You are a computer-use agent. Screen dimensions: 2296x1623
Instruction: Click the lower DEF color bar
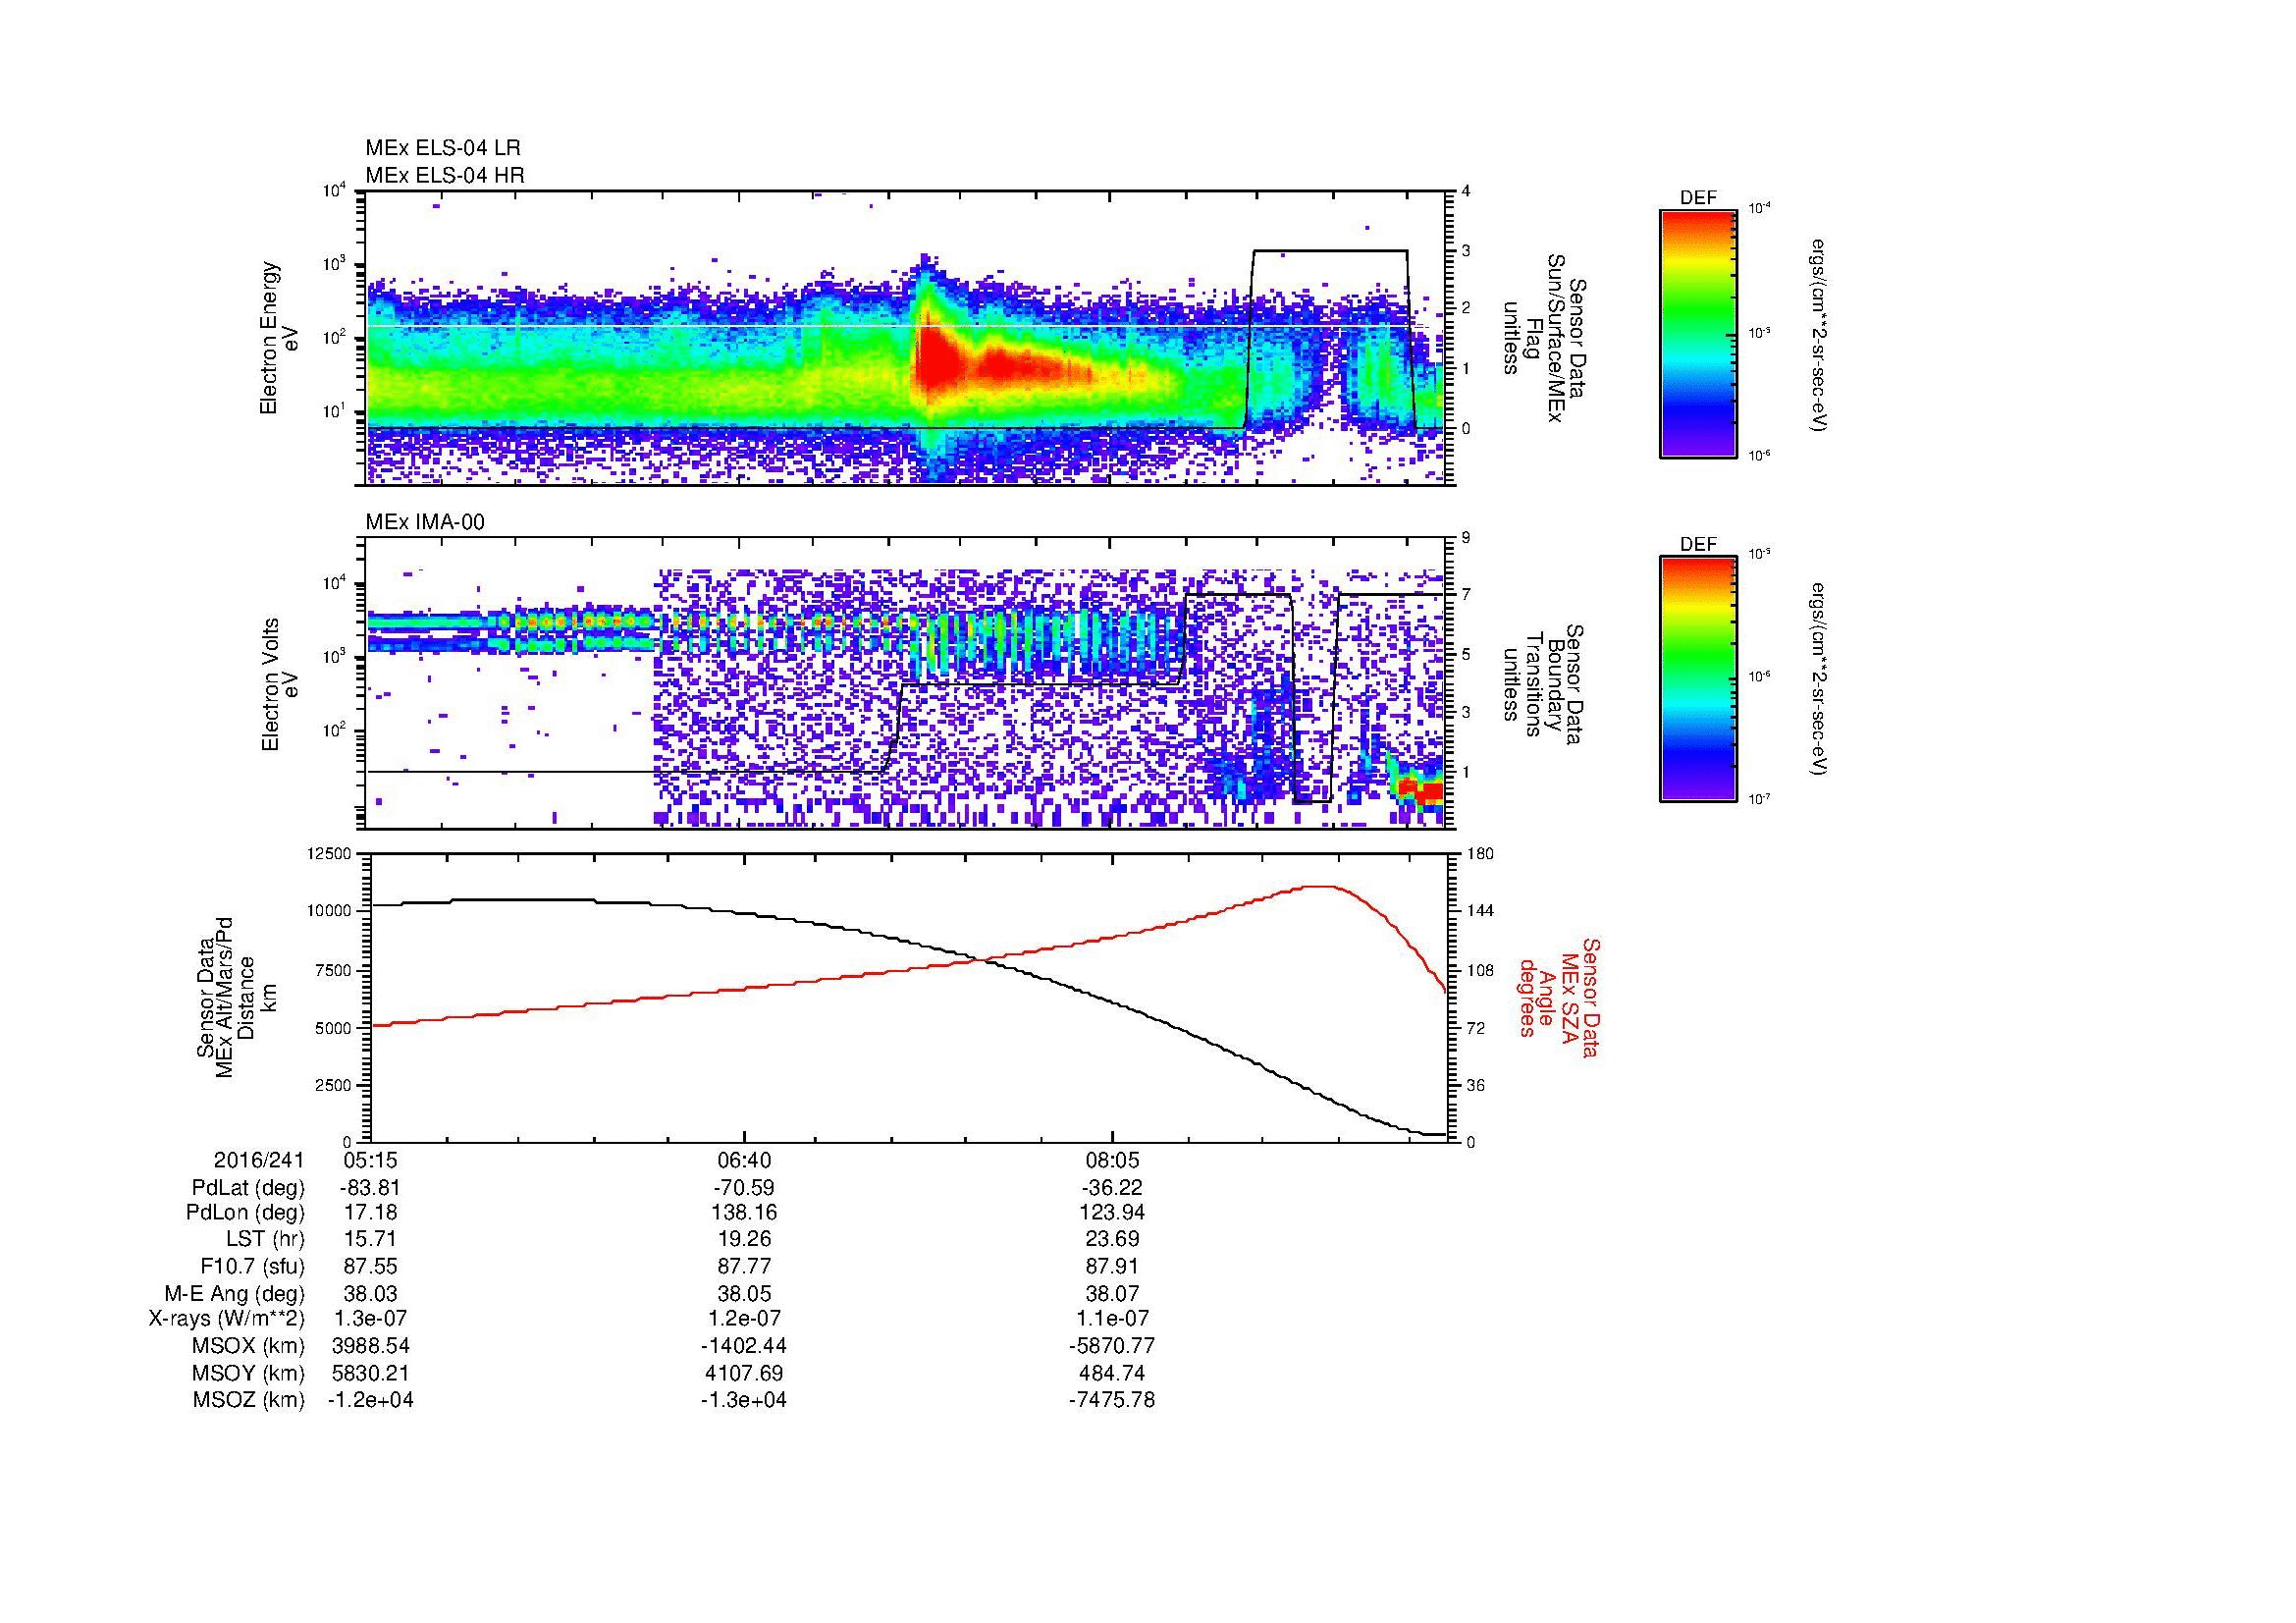1698,679
